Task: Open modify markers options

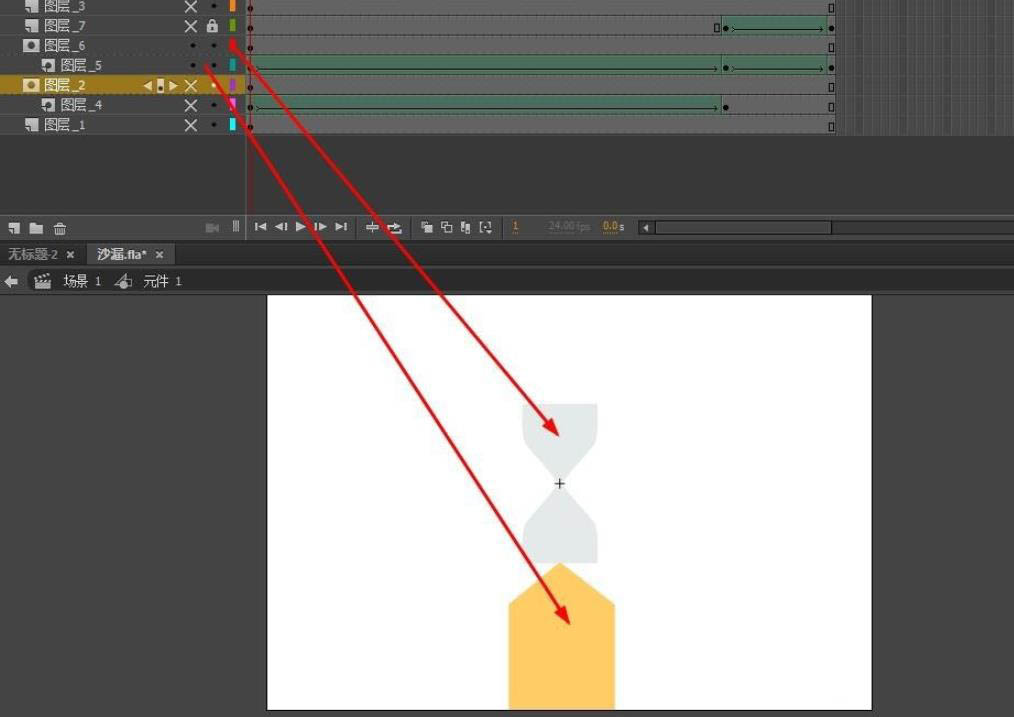Action: (486, 227)
